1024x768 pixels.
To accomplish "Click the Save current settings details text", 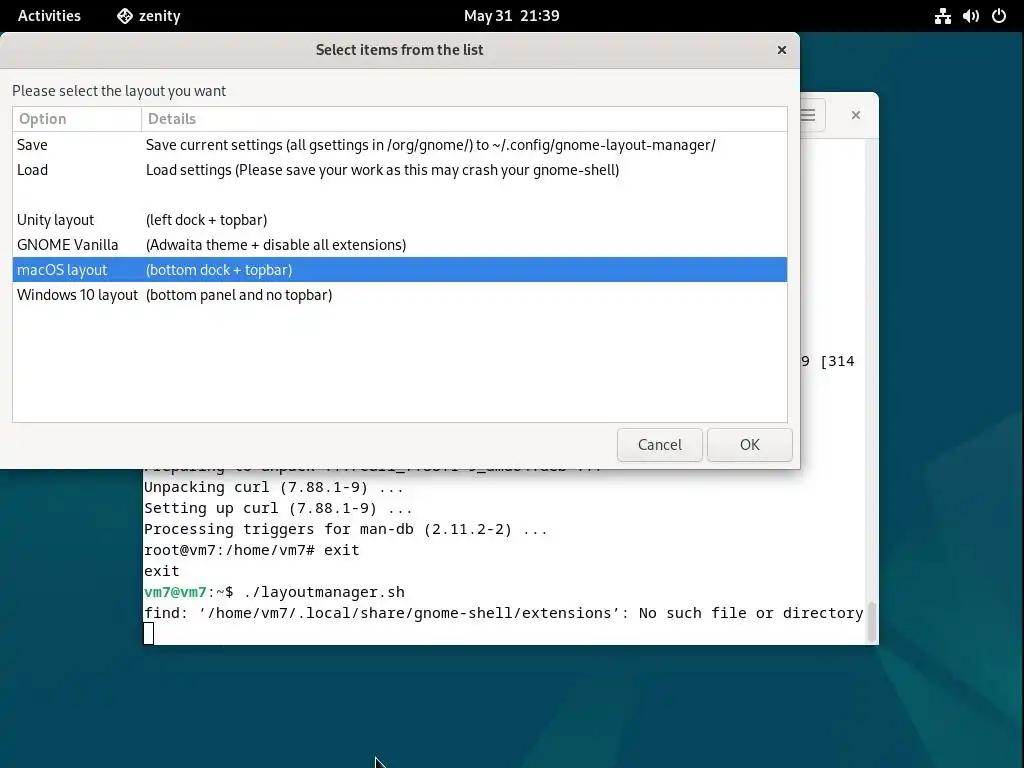I will click(430, 145).
